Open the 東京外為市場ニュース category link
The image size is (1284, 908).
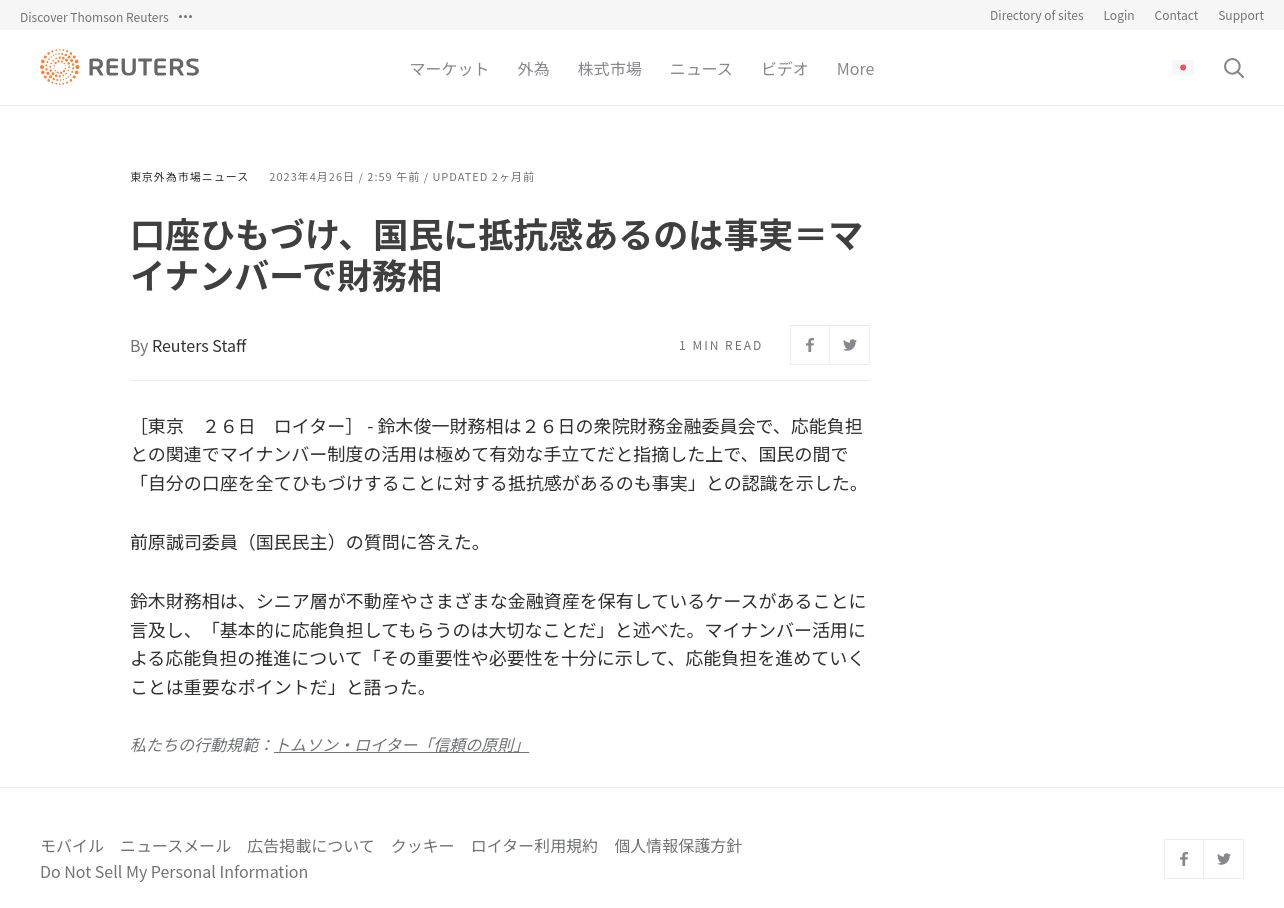[x=189, y=177]
